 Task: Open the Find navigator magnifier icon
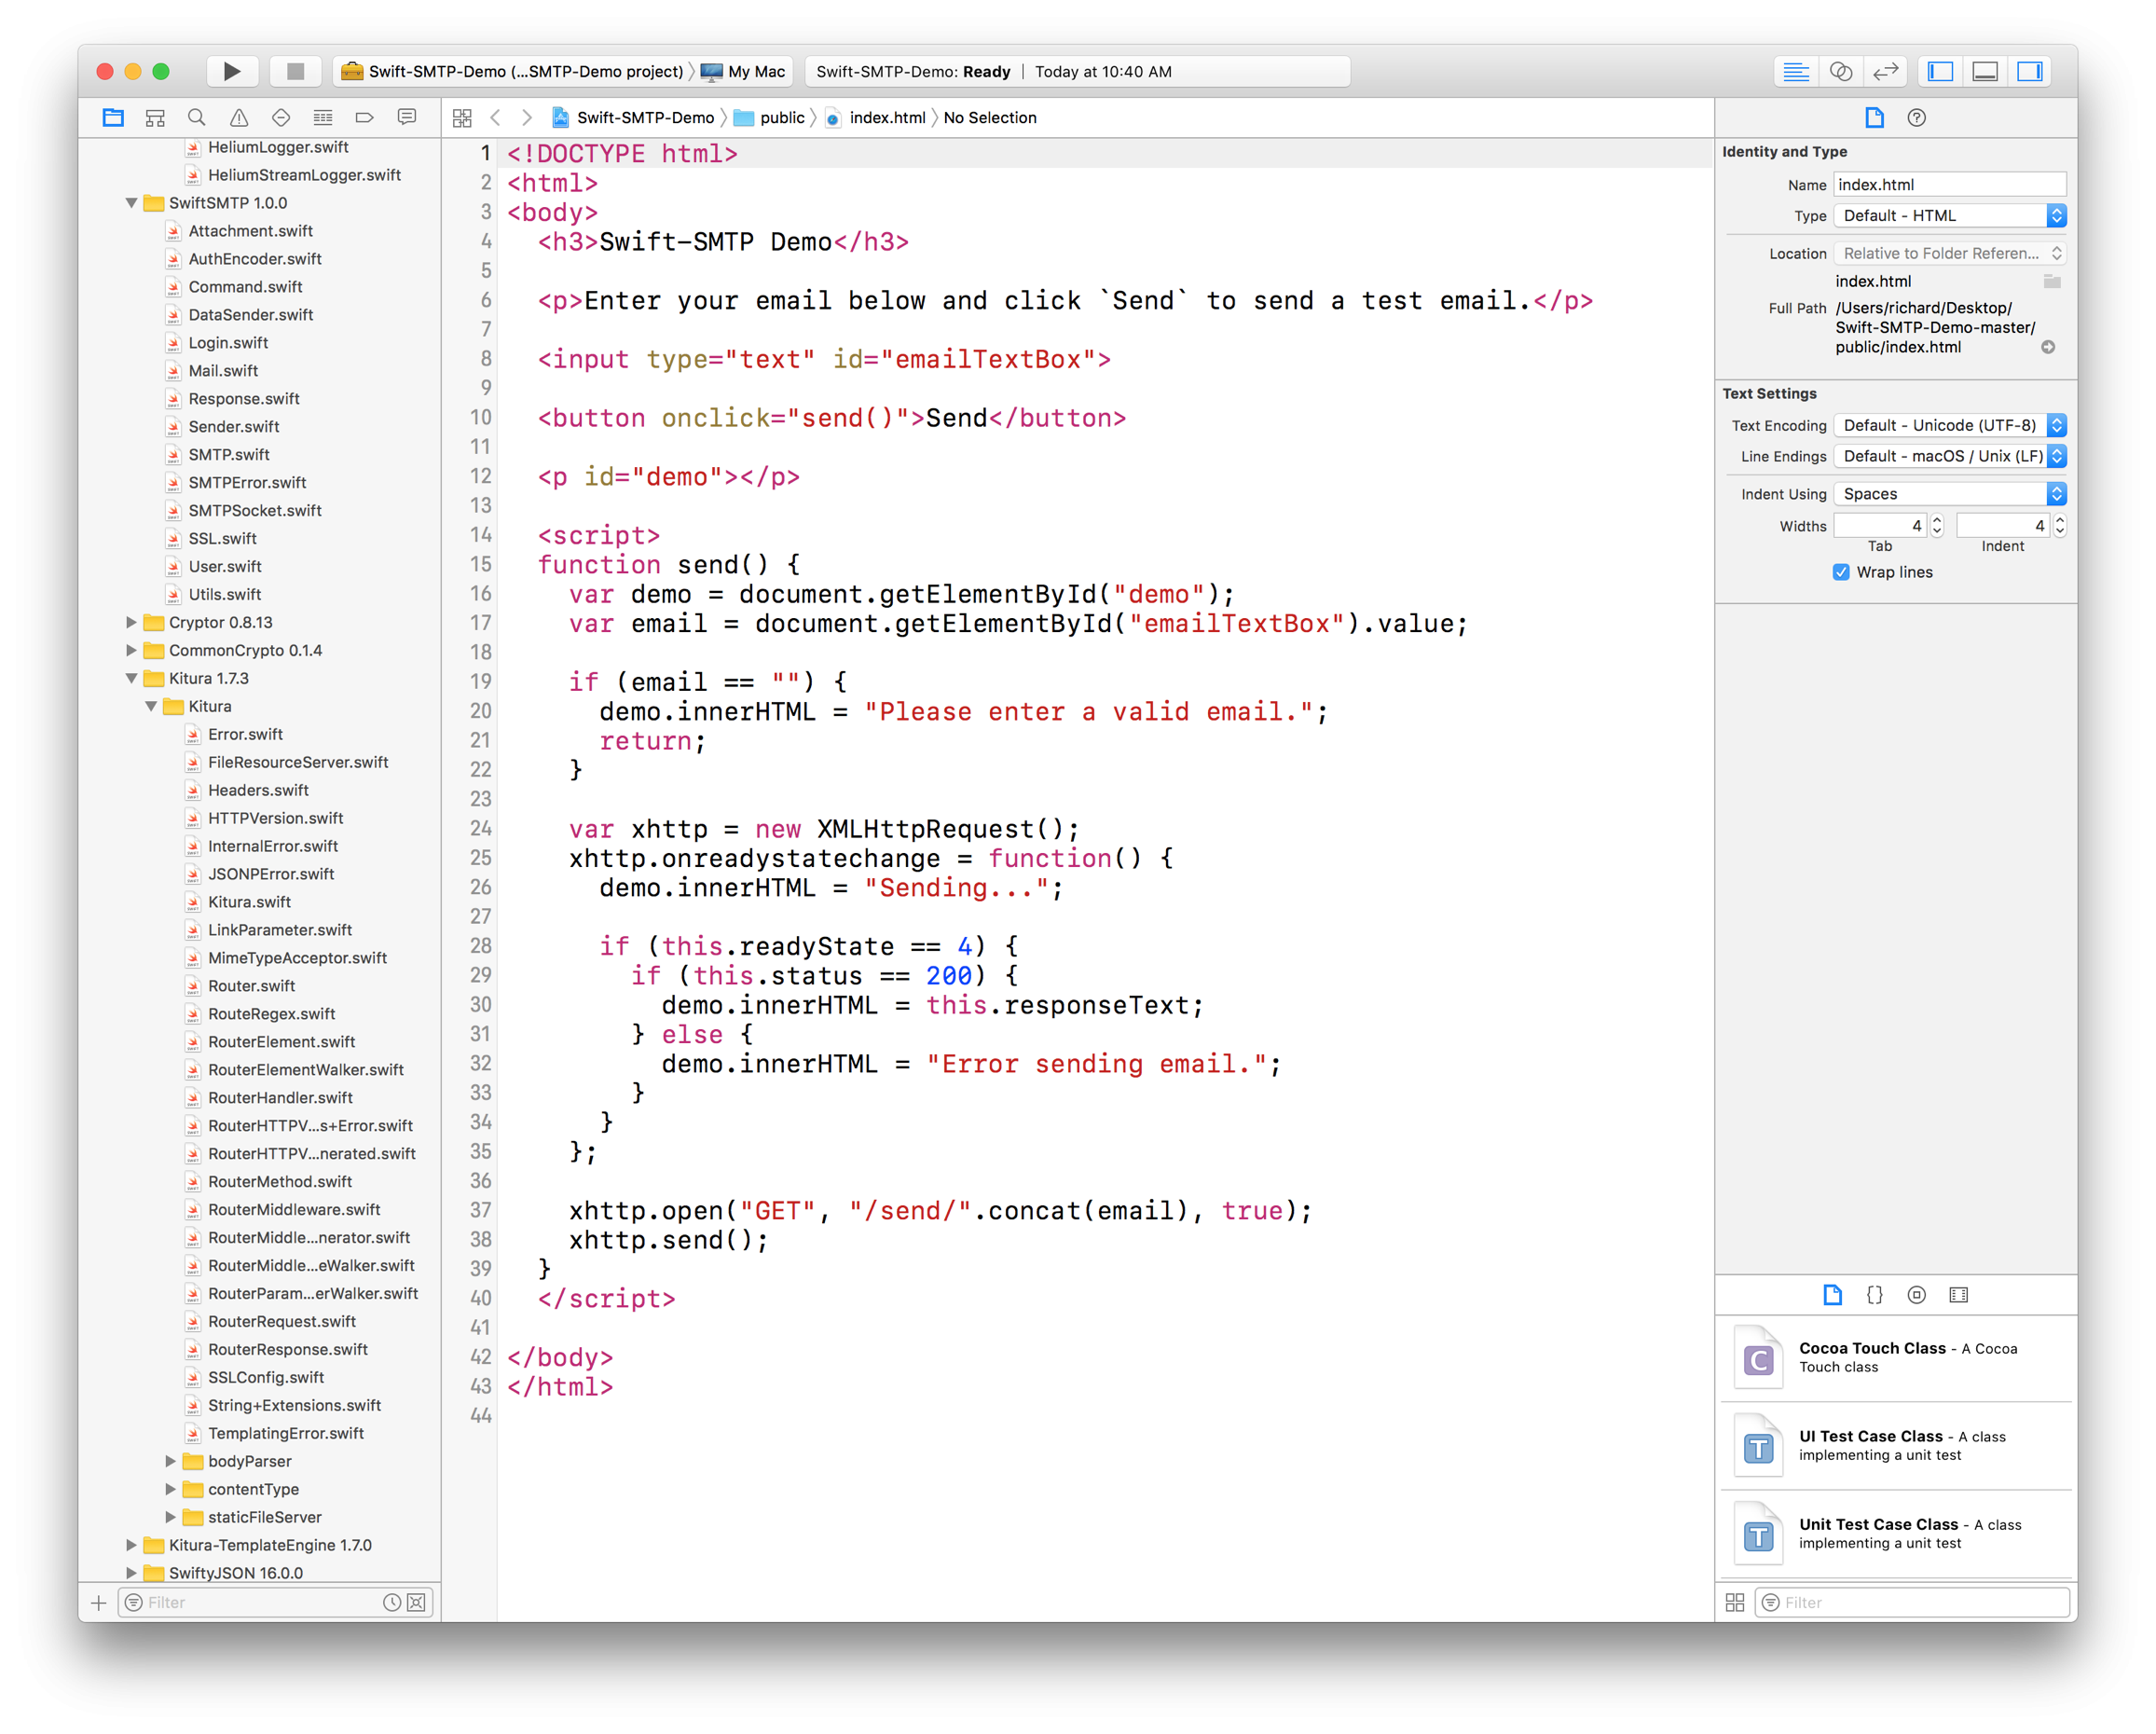click(197, 118)
